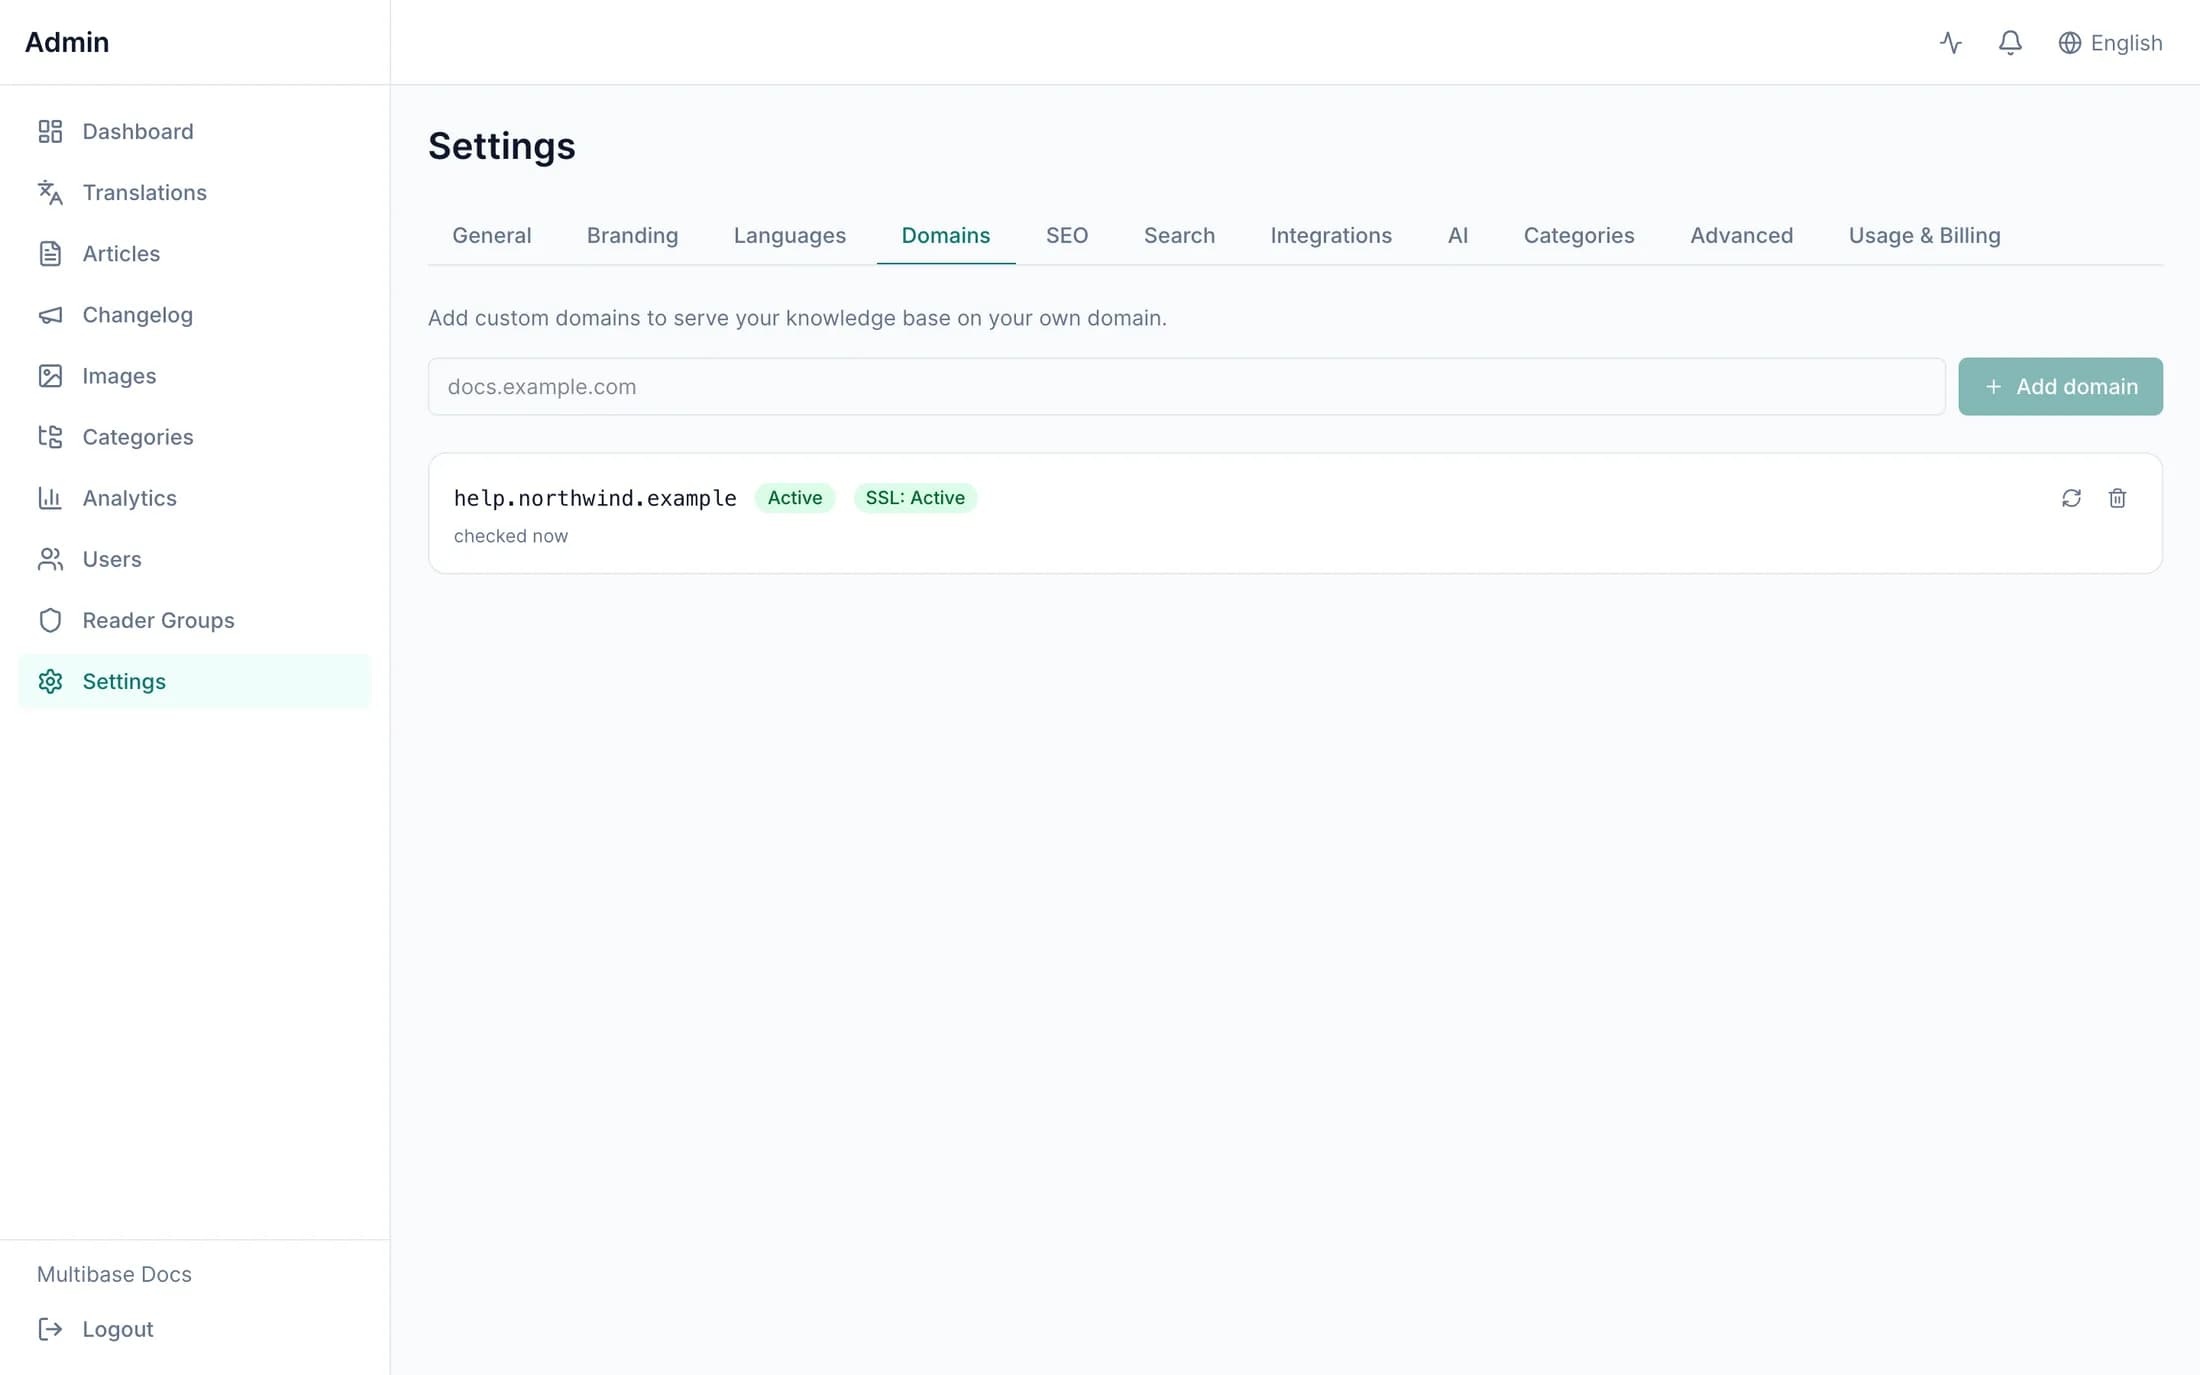Click the Articles document icon
2200x1375 pixels.
click(50, 253)
